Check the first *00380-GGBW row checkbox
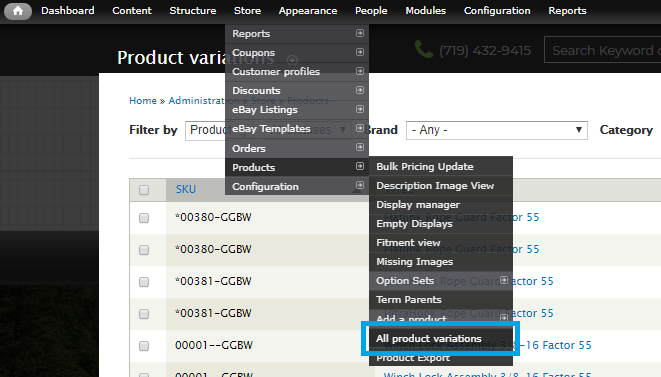The image size is (661, 377). pyautogui.click(x=144, y=218)
